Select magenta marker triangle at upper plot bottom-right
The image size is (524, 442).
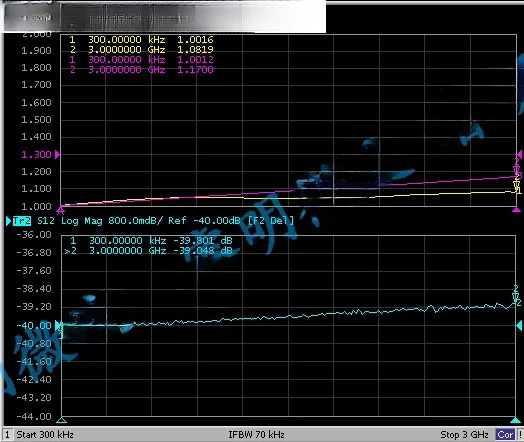coord(516,209)
